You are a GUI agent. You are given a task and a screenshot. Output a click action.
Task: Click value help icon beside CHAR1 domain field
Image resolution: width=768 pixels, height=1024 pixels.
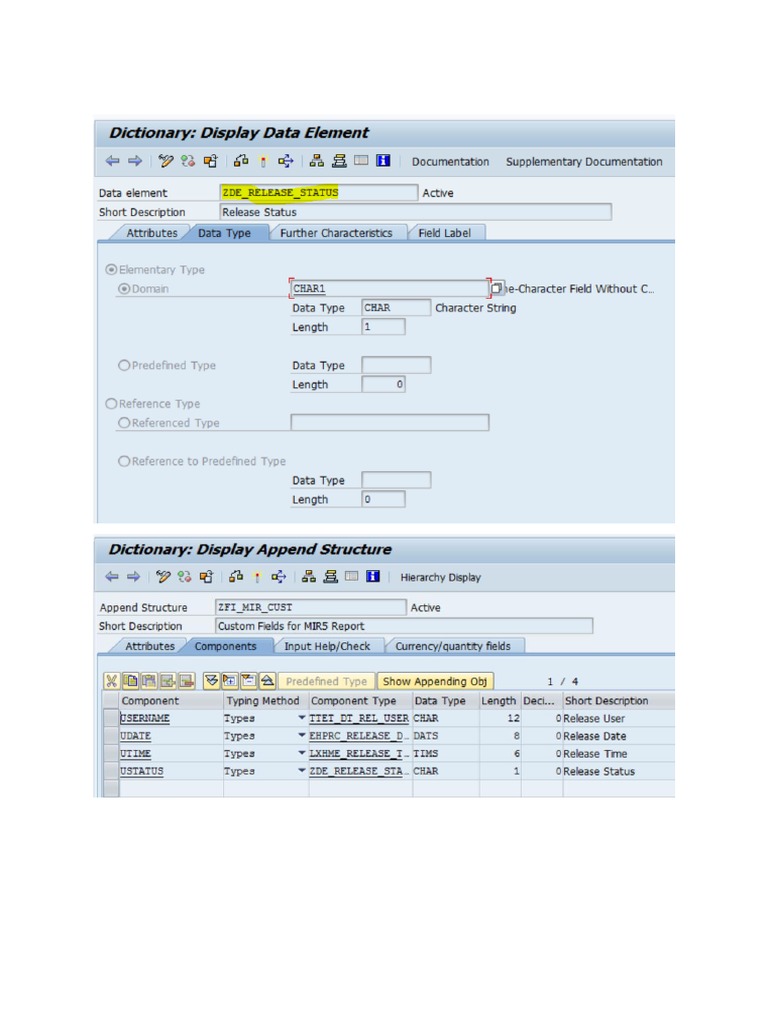click(496, 289)
